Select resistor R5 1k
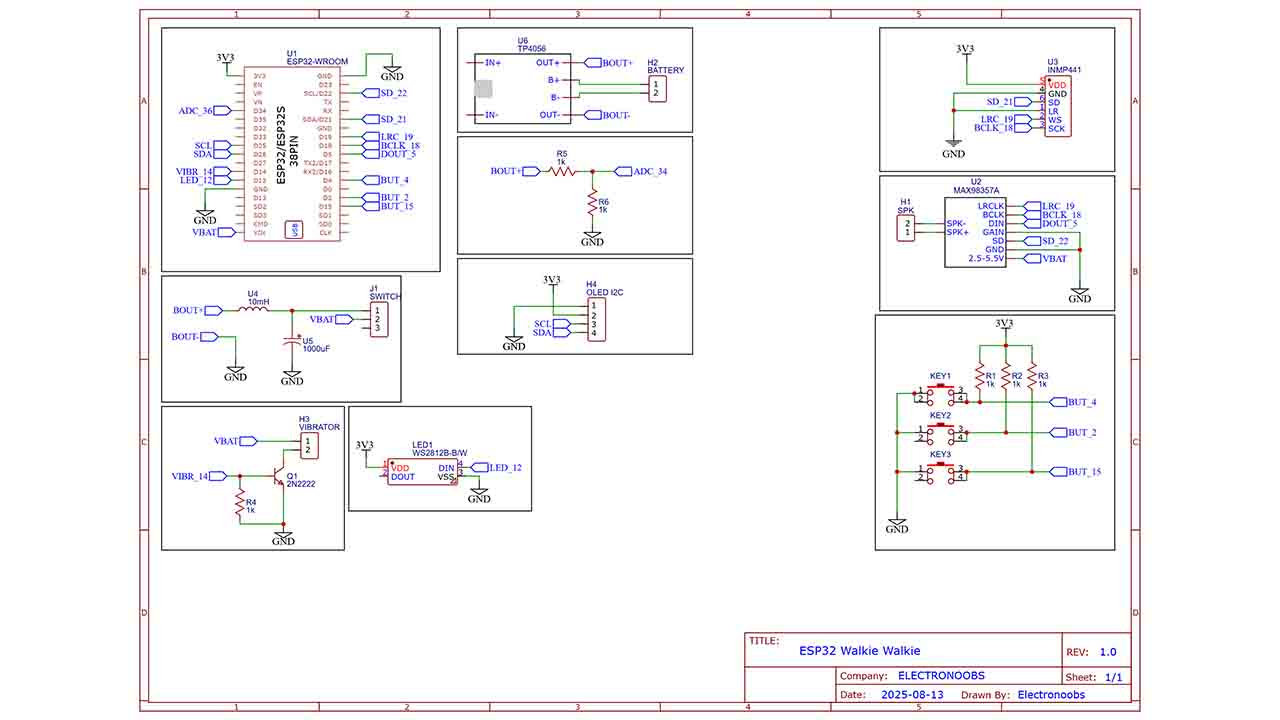 560,170
